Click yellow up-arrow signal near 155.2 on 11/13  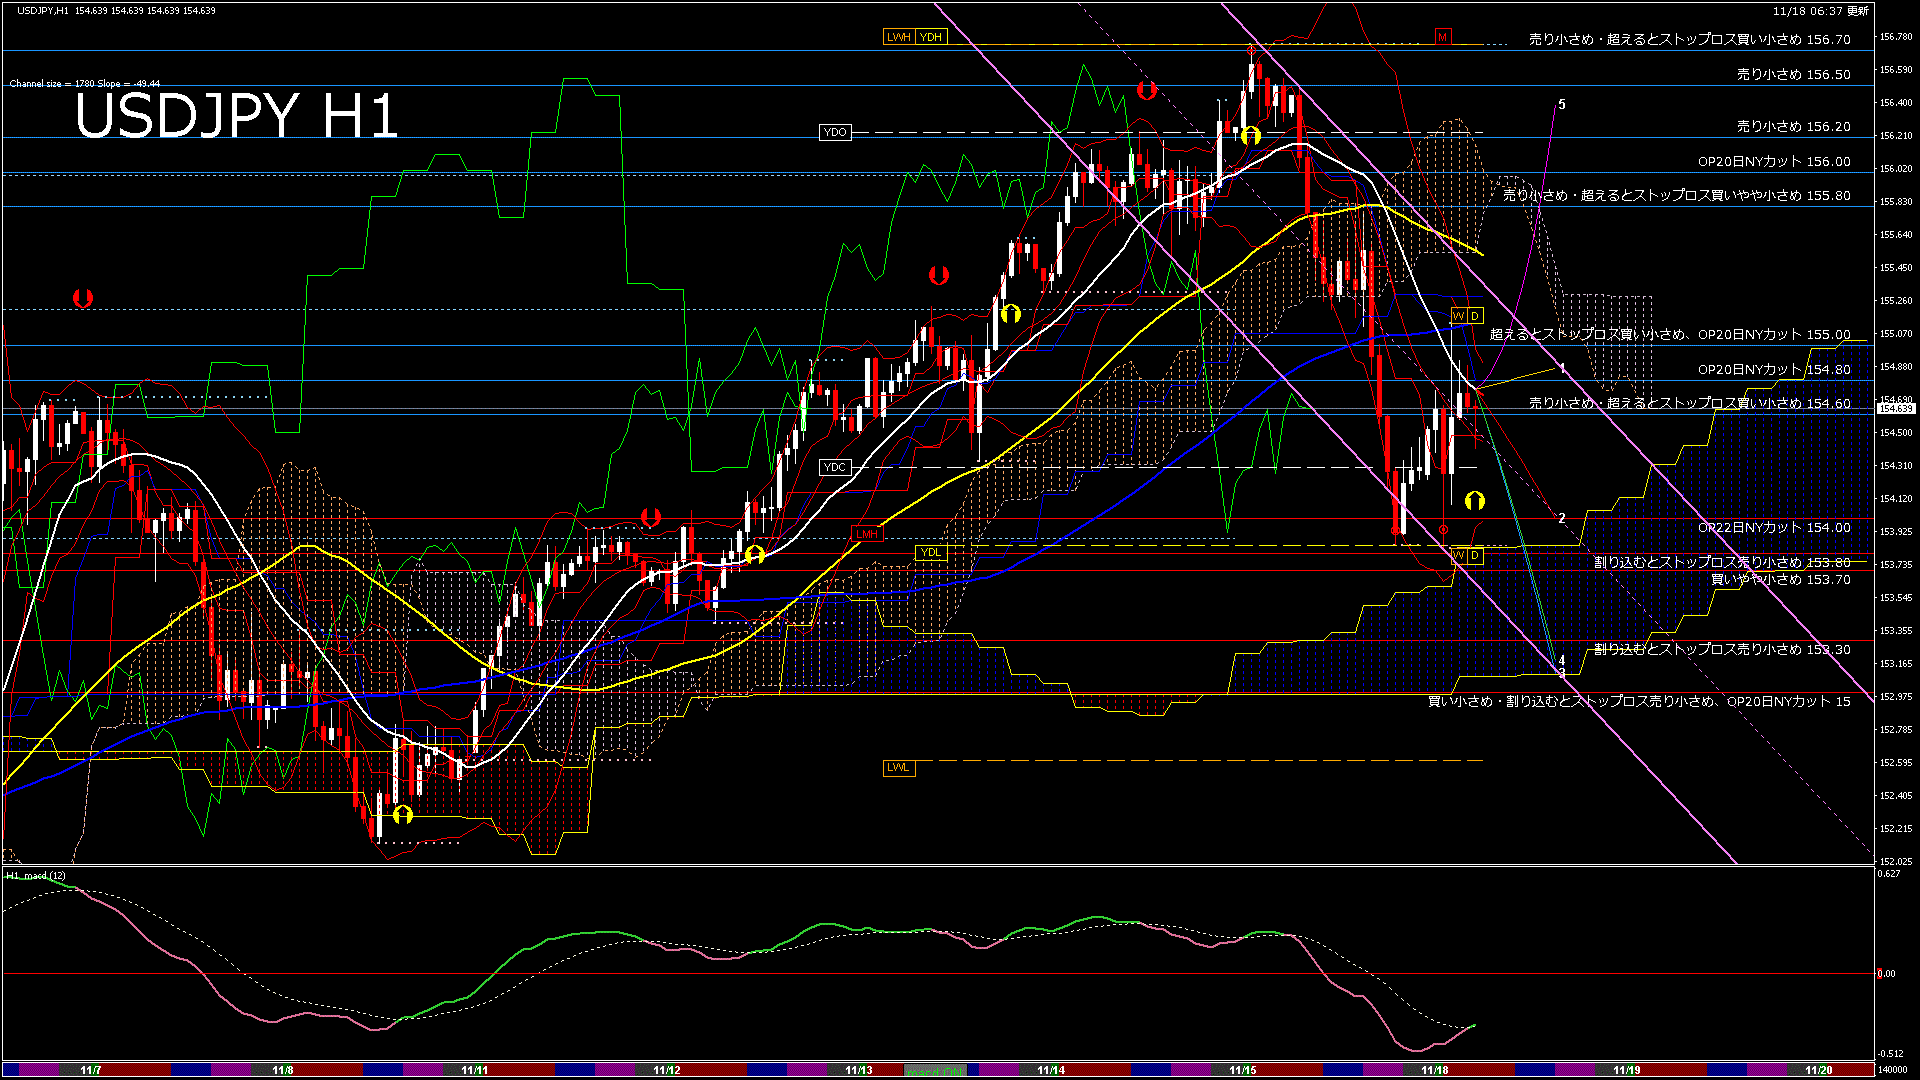pyautogui.click(x=1010, y=313)
